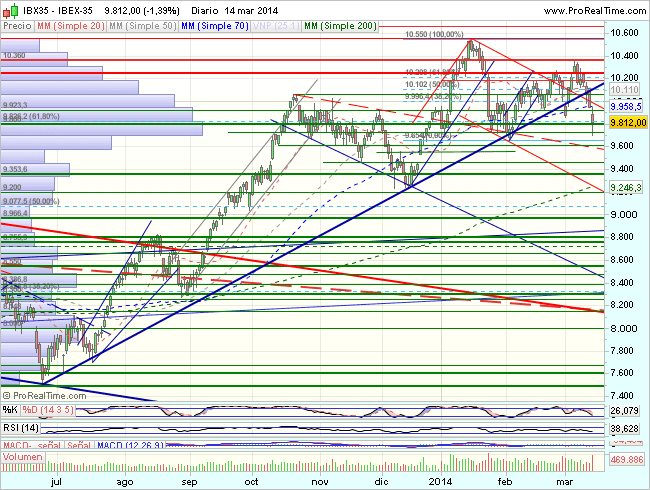The height and width of the screenshot is (490, 650).
Task: Click the 9.826,2 (61,80%) Fibonacci label
Action: click(31, 116)
